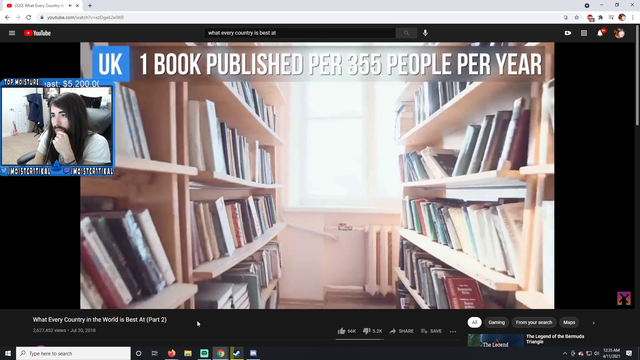
Task: Open the YouTube guide hamburger menu
Action: (12, 33)
